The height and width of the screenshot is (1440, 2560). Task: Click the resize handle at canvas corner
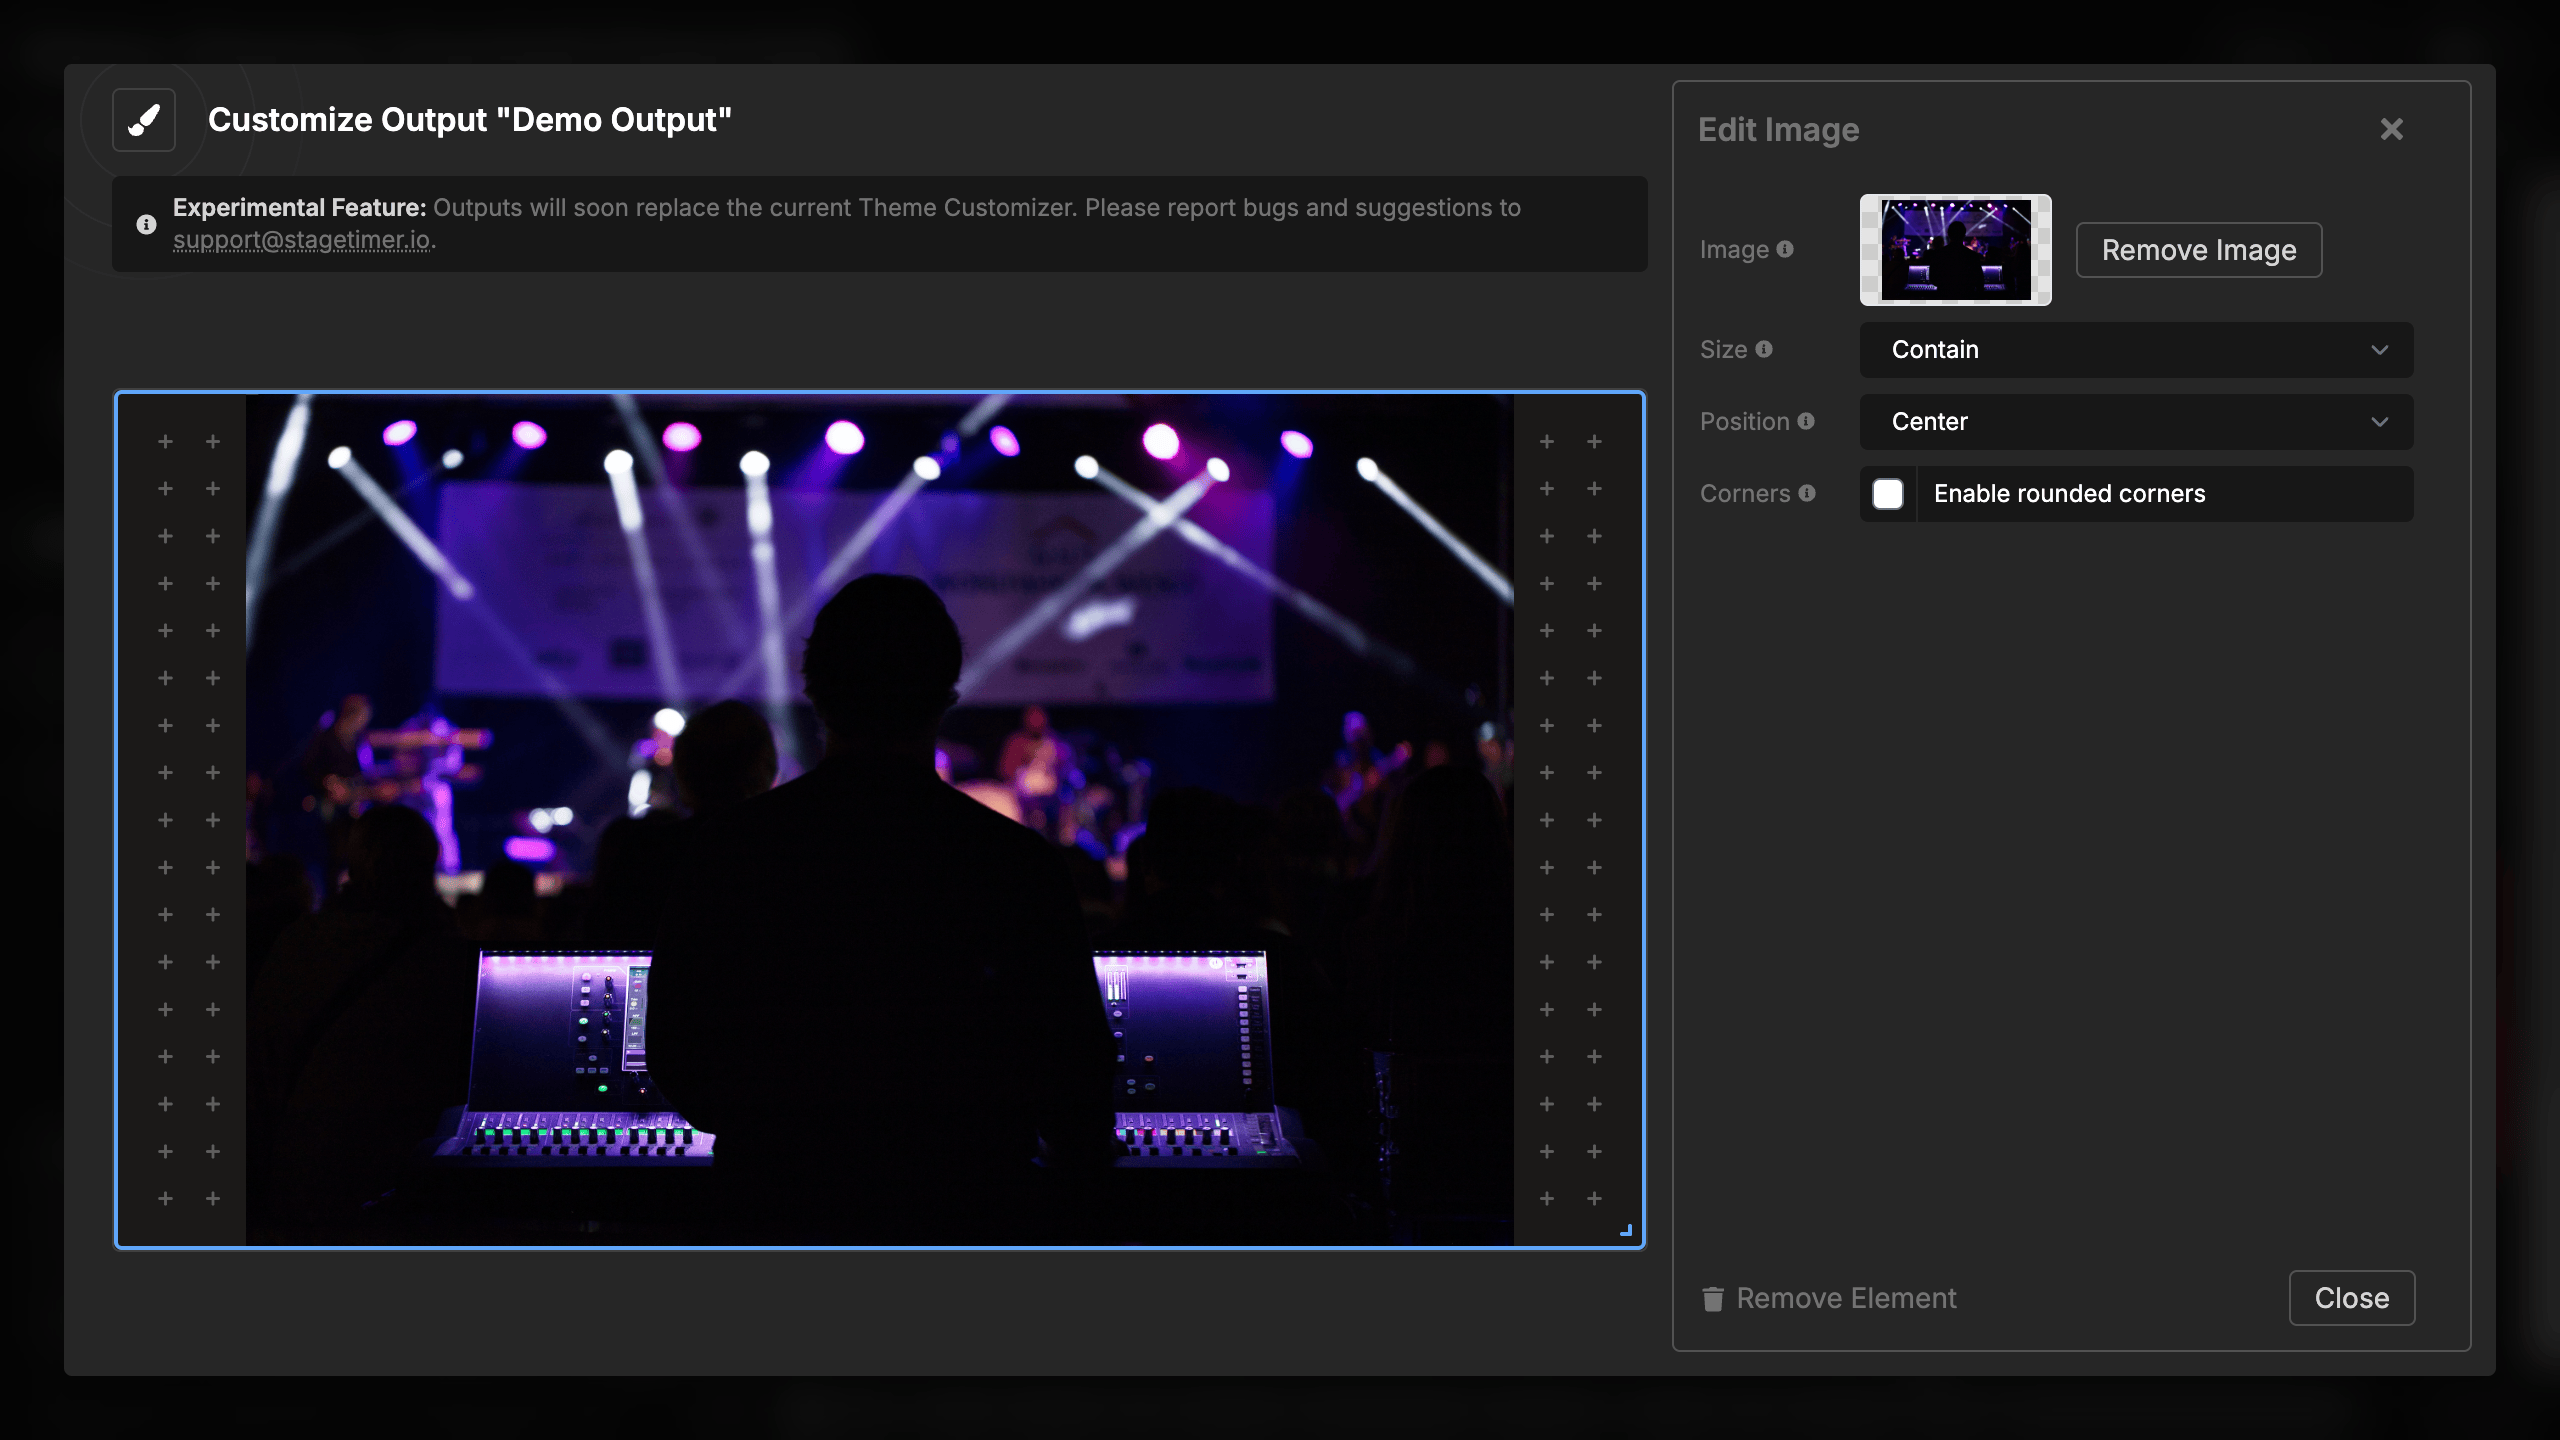point(1626,1230)
